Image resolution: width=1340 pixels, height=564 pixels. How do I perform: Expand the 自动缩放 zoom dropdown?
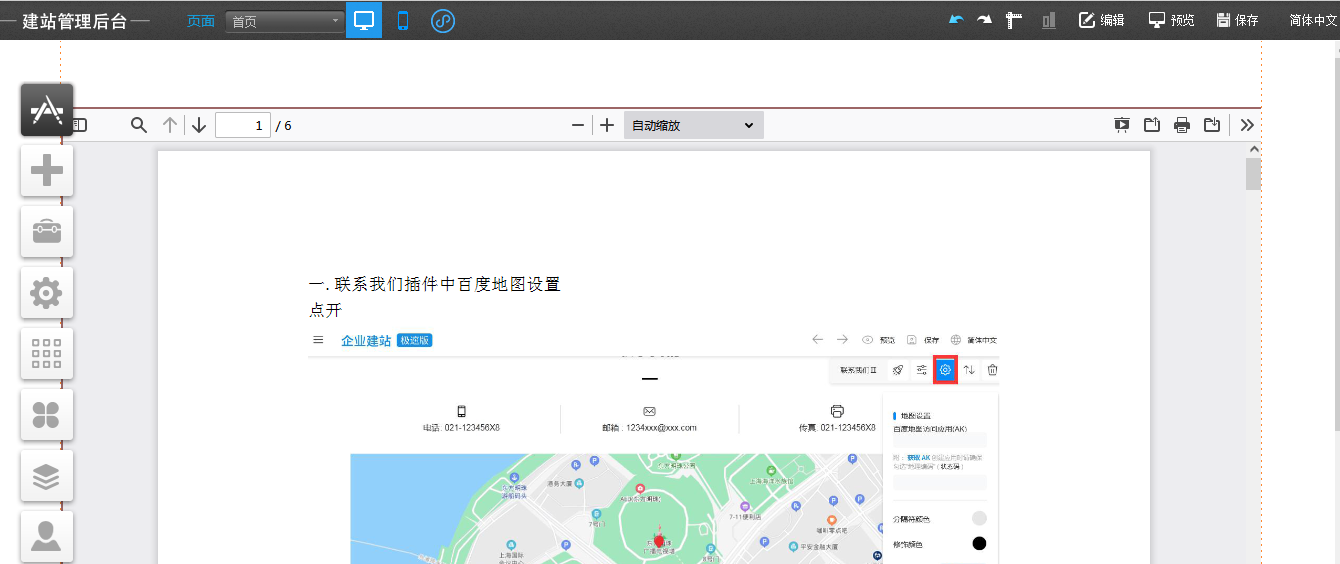(693, 125)
